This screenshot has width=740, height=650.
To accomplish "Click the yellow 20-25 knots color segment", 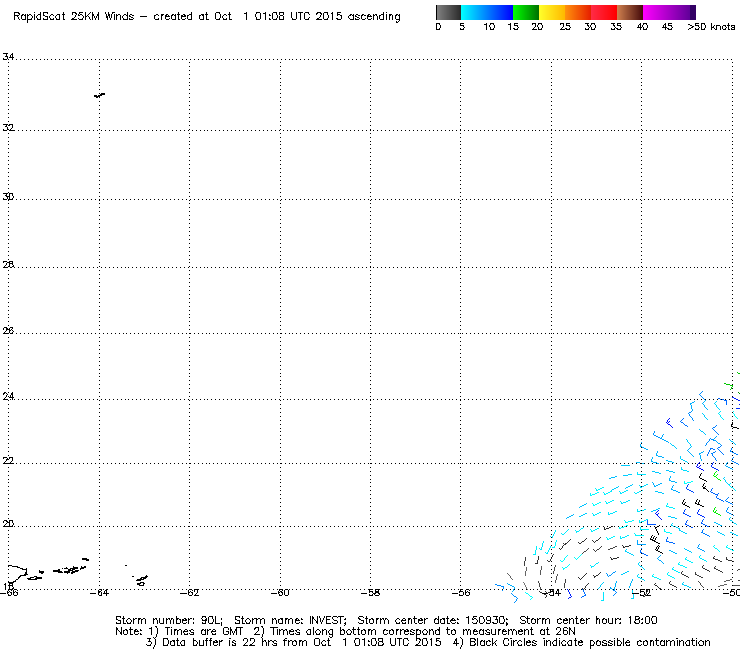I will pyautogui.click(x=552, y=12).
